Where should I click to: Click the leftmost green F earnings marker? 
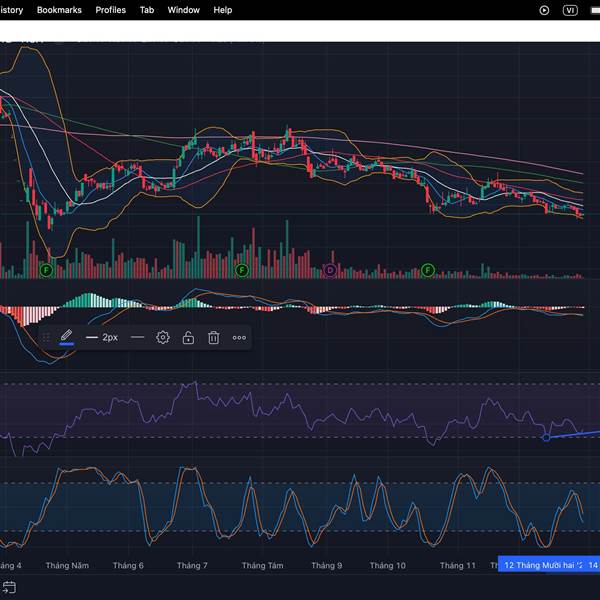tap(46, 271)
